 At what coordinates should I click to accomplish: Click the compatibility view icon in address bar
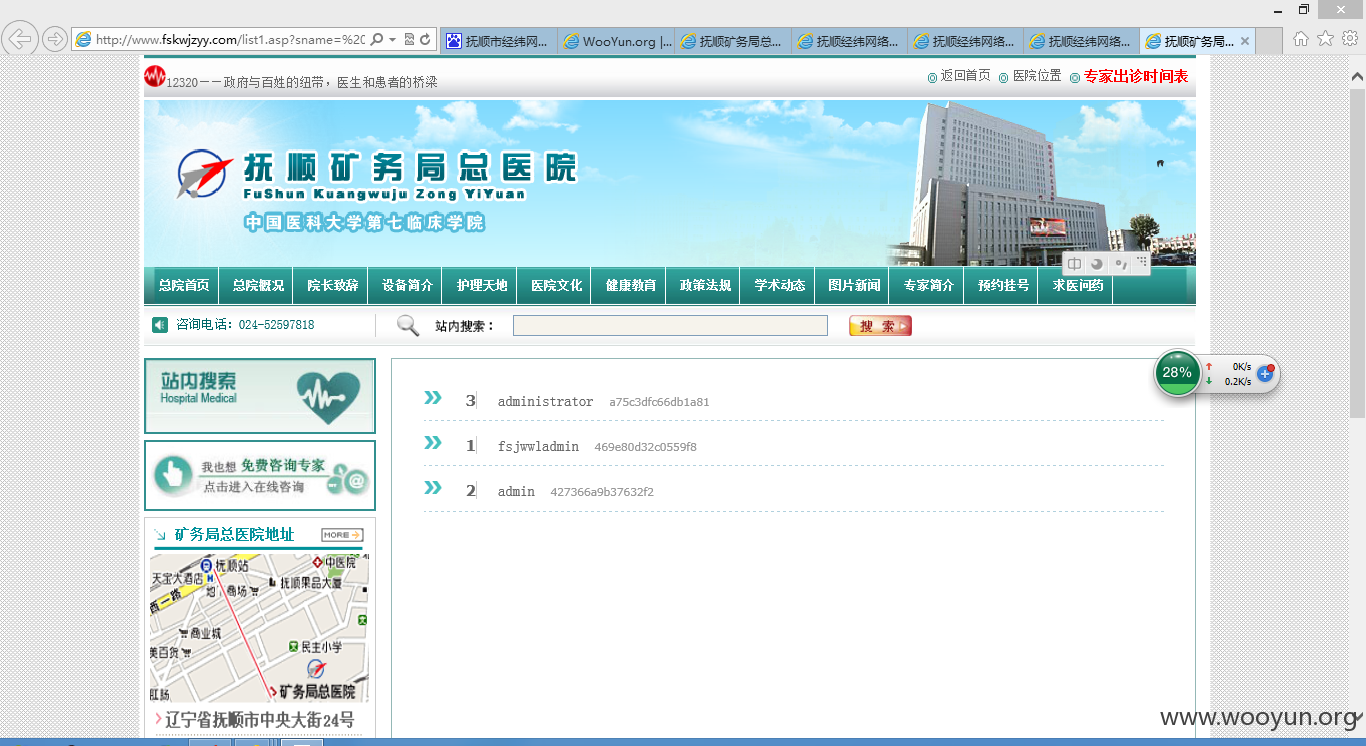(x=409, y=40)
